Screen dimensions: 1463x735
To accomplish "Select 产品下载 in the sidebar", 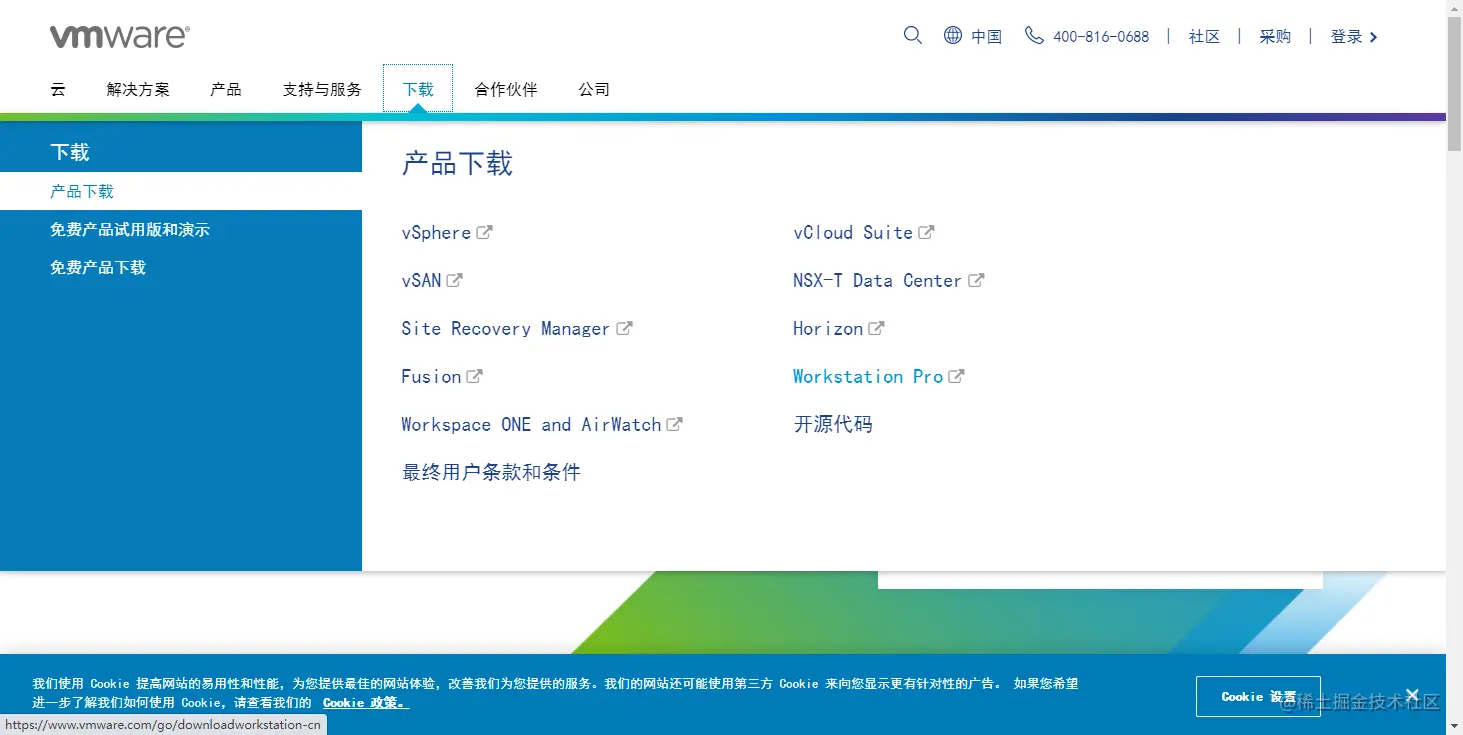I will [x=181, y=191].
